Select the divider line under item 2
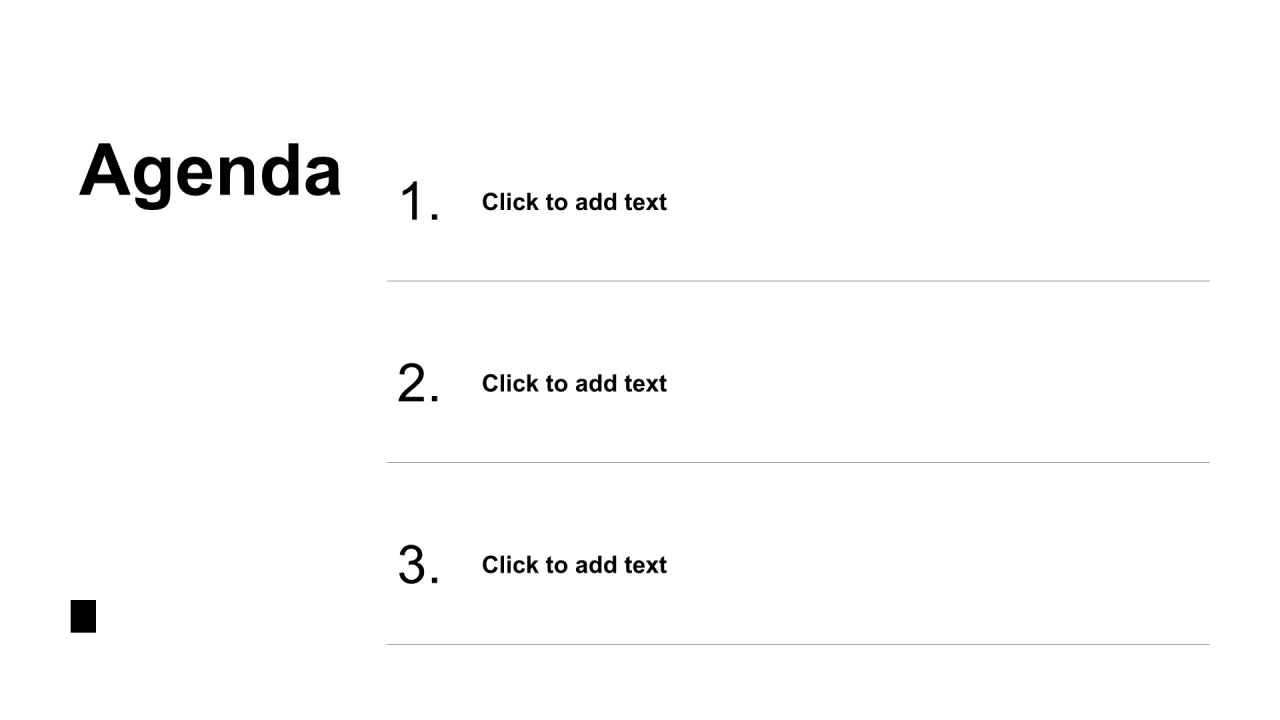 (x=798, y=462)
